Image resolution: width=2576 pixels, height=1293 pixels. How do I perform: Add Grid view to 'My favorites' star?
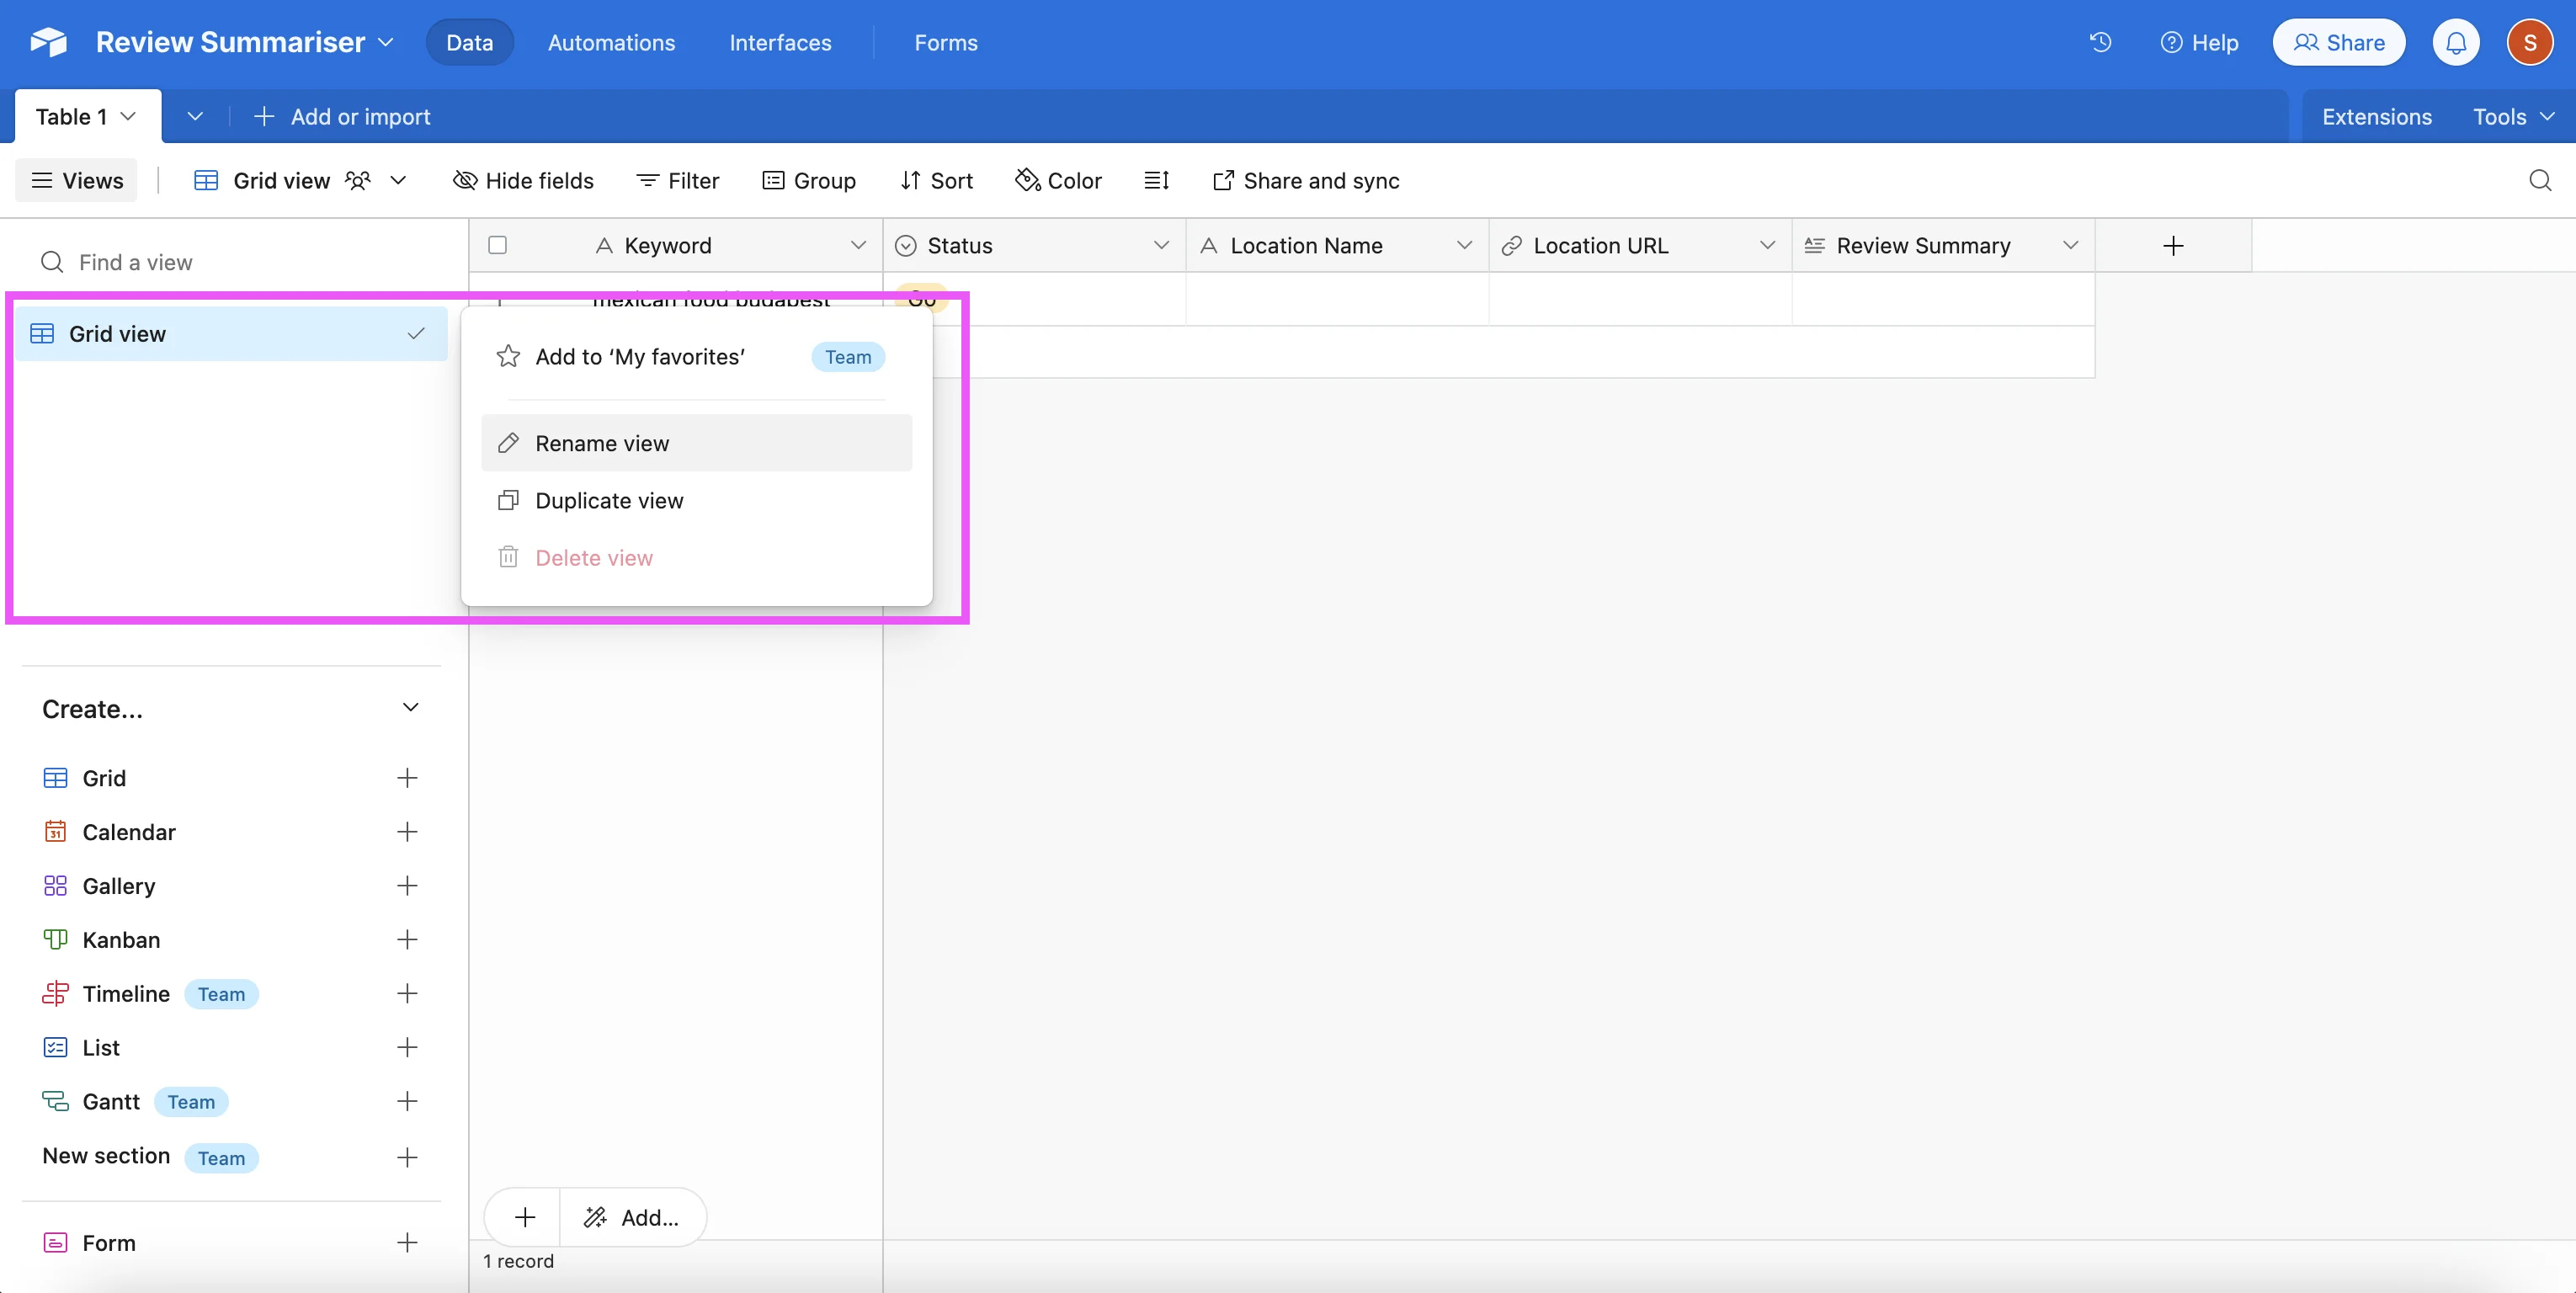point(640,357)
